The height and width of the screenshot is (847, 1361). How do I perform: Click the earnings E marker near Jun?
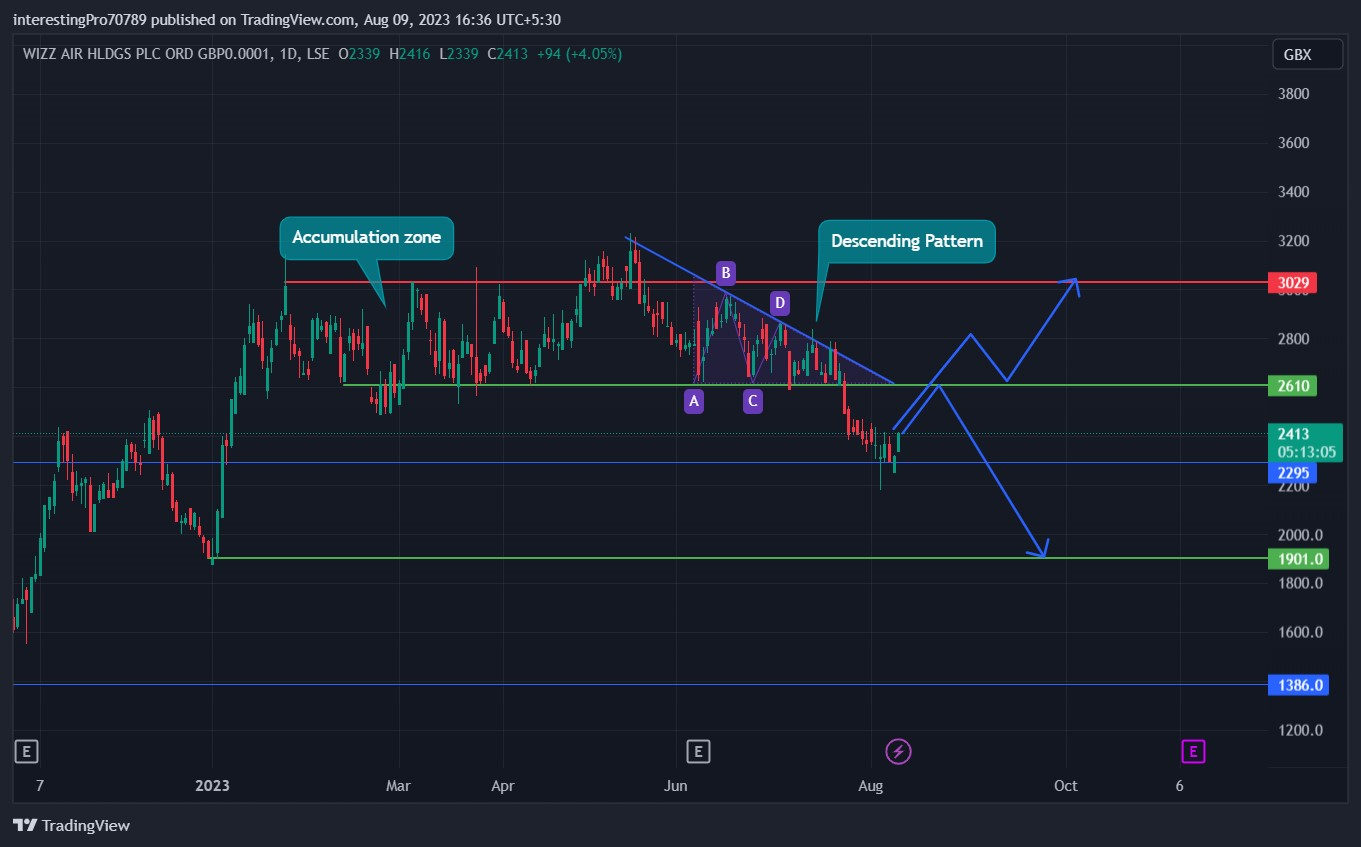pyautogui.click(x=698, y=751)
